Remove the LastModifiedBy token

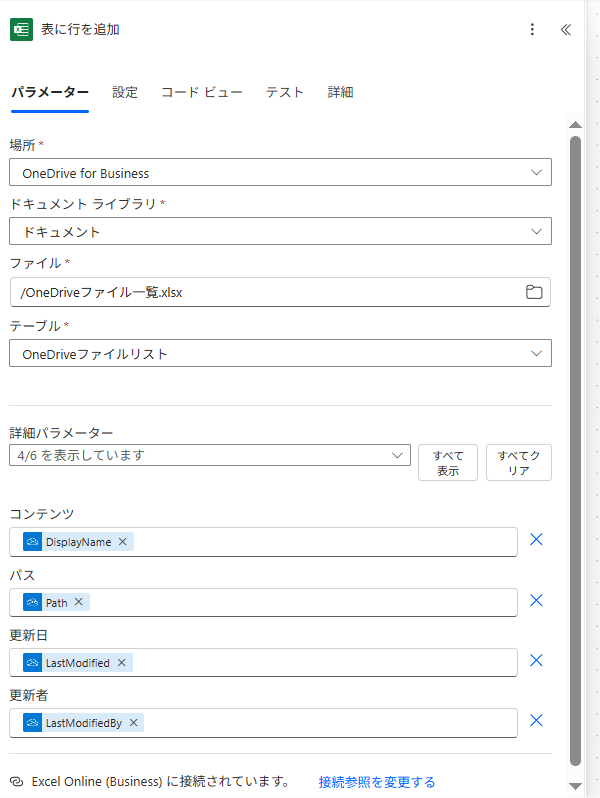click(x=133, y=723)
